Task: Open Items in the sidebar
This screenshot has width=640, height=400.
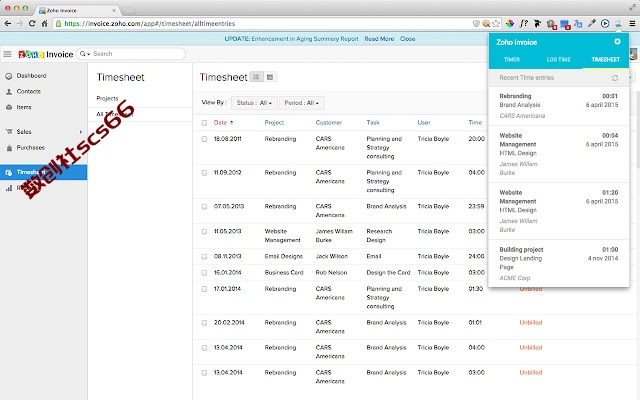Action: [x=24, y=107]
